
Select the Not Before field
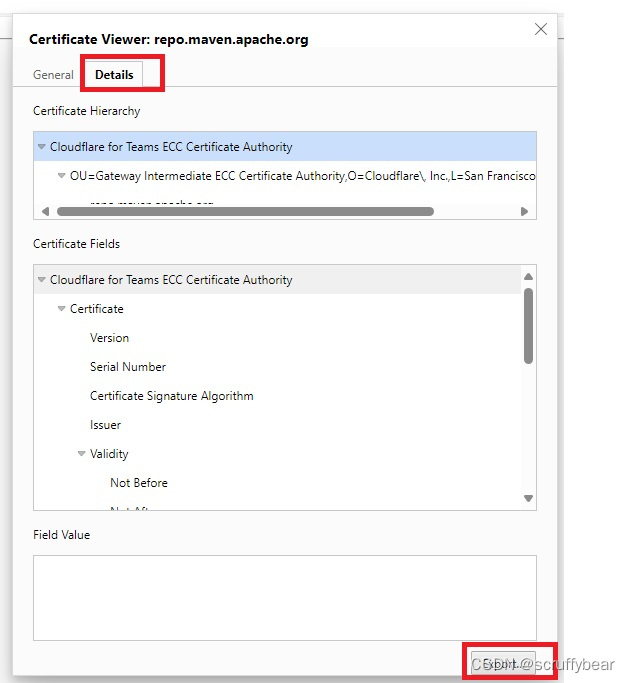(278, 483)
